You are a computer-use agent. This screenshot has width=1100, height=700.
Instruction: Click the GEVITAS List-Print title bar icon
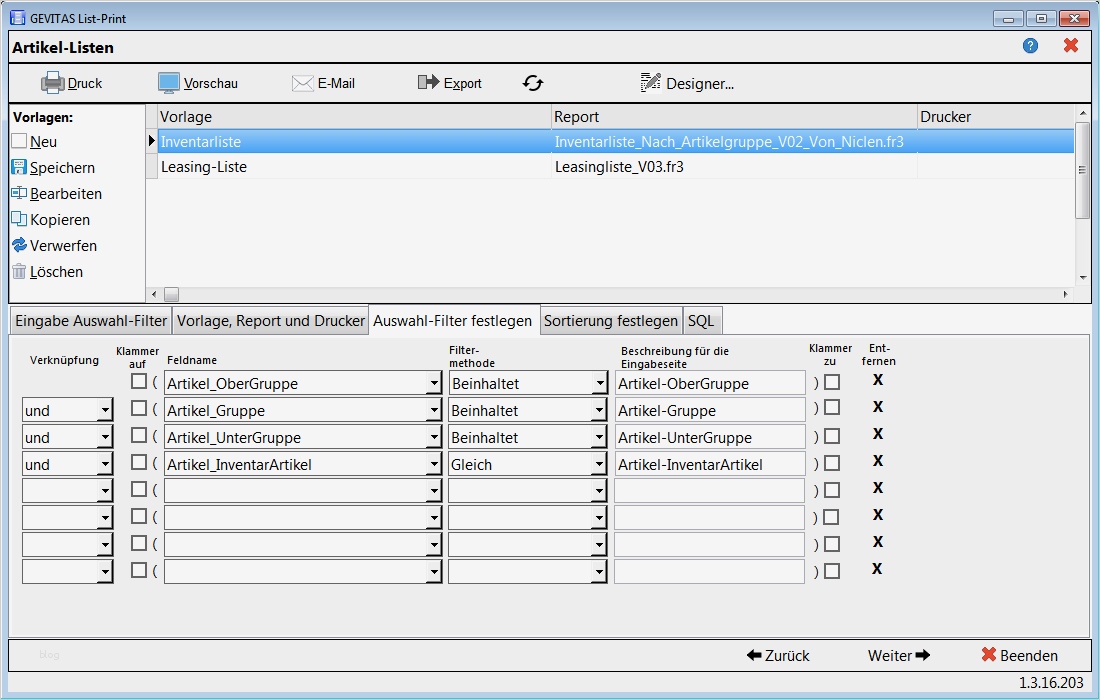click(18, 18)
